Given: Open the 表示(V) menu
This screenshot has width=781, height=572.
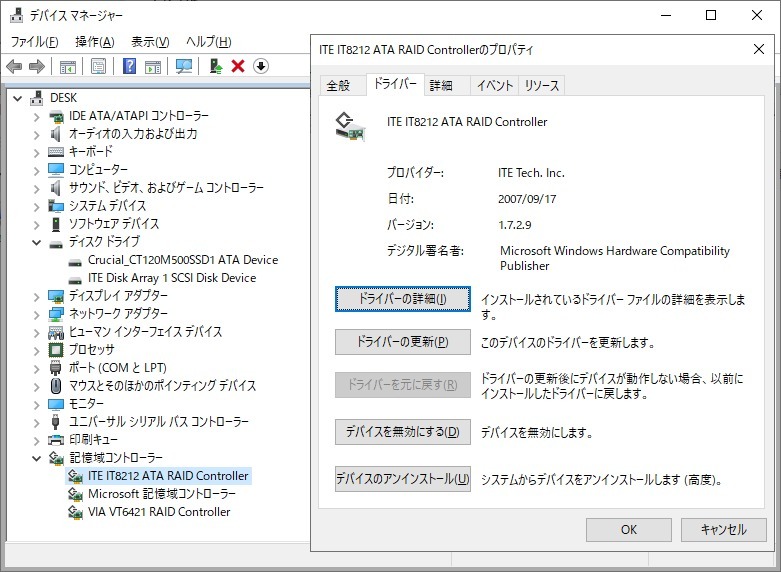Looking at the screenshot, I should click(x=150, y=42).
